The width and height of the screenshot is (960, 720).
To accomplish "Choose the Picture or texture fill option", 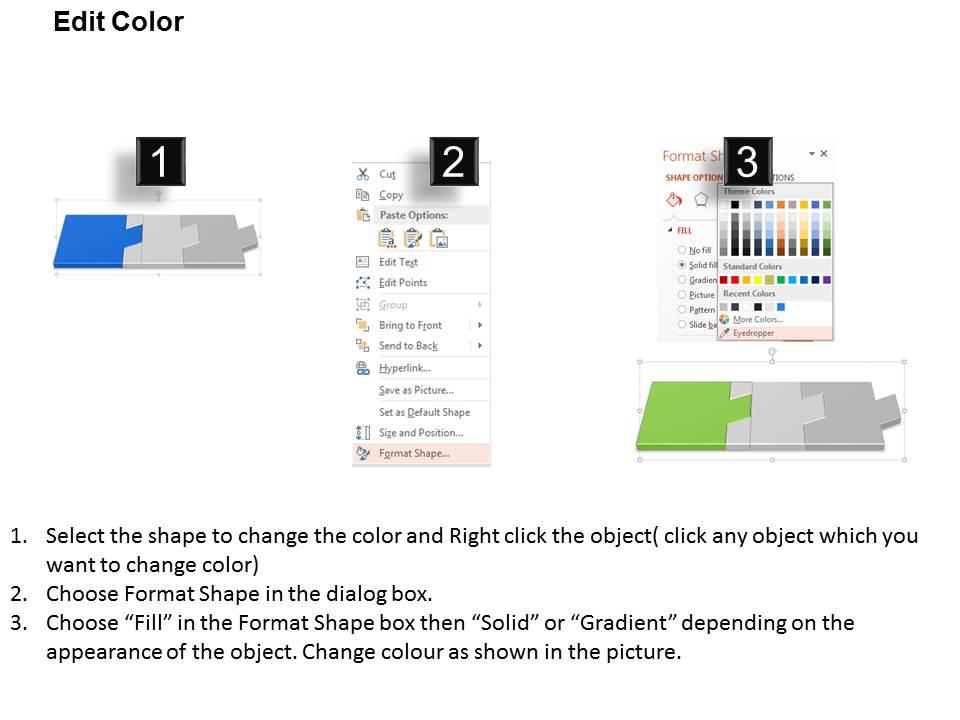I will coord(681,294).
